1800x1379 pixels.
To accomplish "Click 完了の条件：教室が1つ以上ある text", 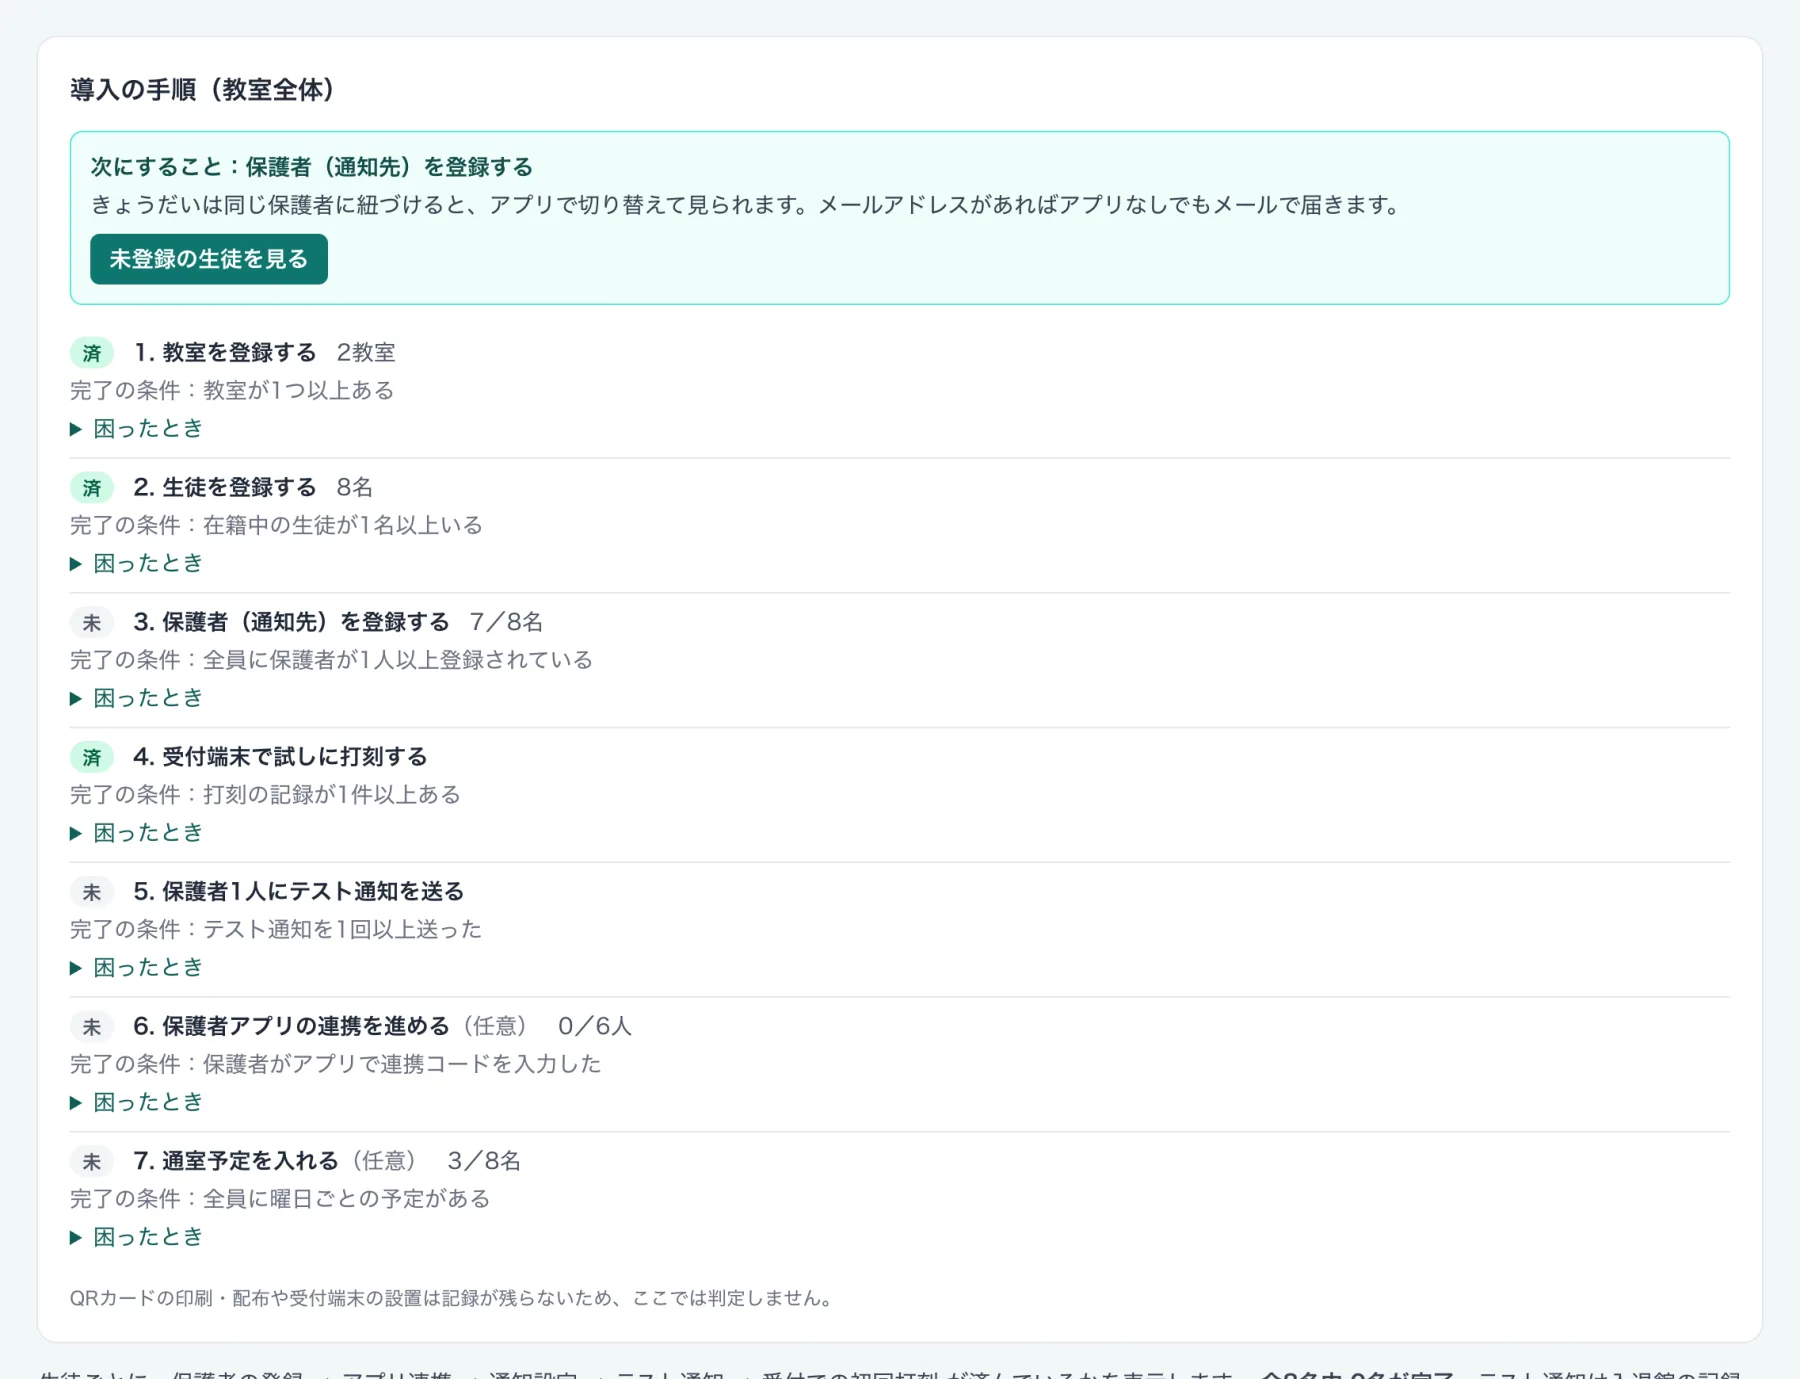I will pos(232,390).
